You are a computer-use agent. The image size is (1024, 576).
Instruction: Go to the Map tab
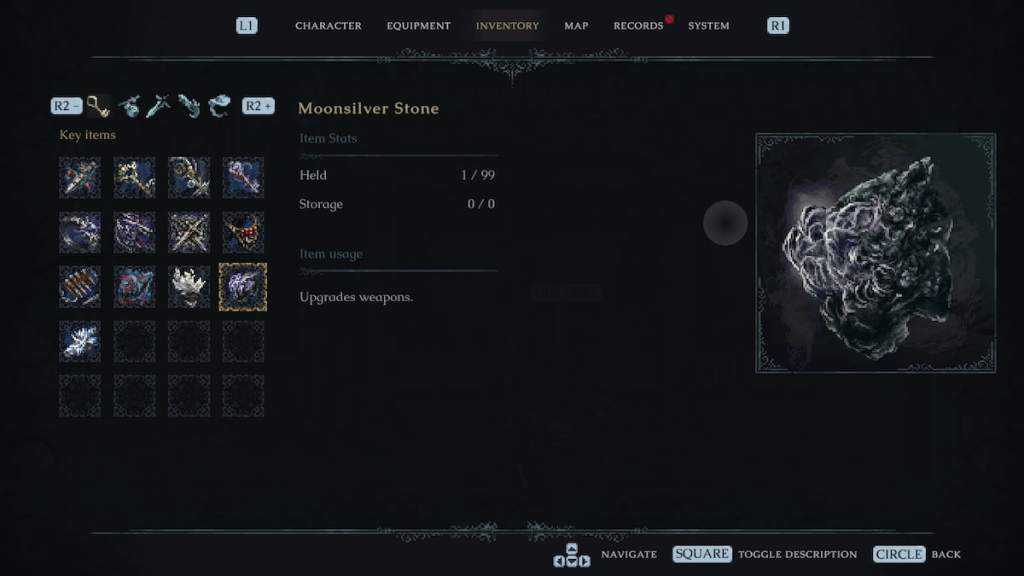[576, 25]
